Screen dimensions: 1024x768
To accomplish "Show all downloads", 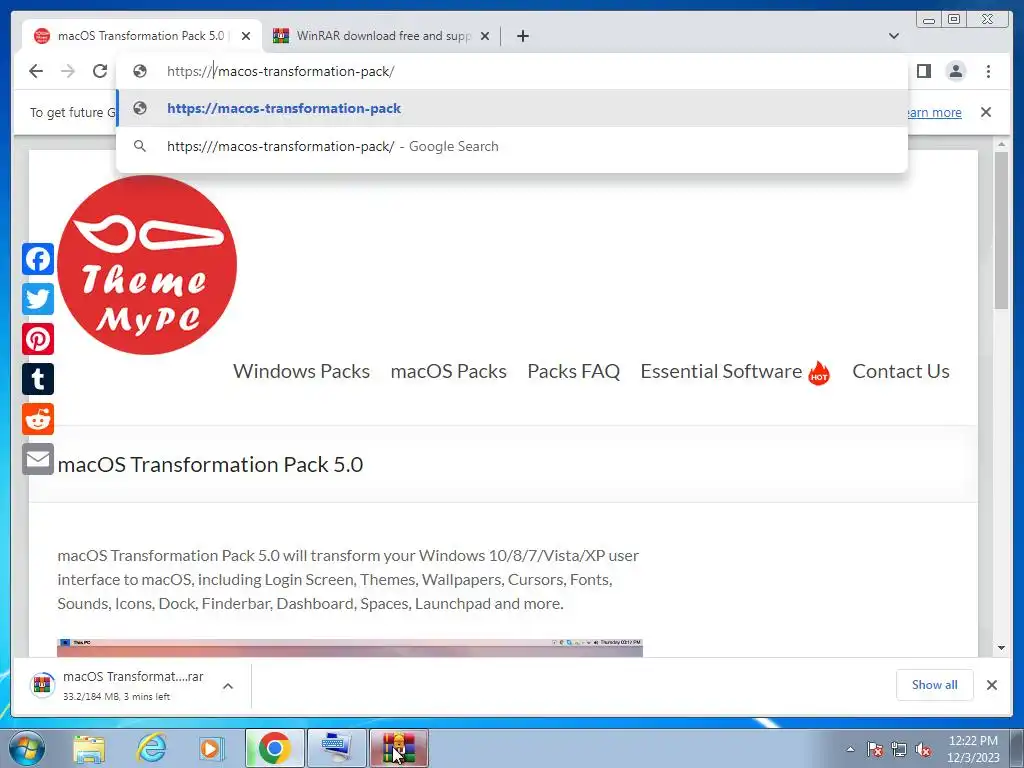I will pyautogui.click(x=935, y=684).
